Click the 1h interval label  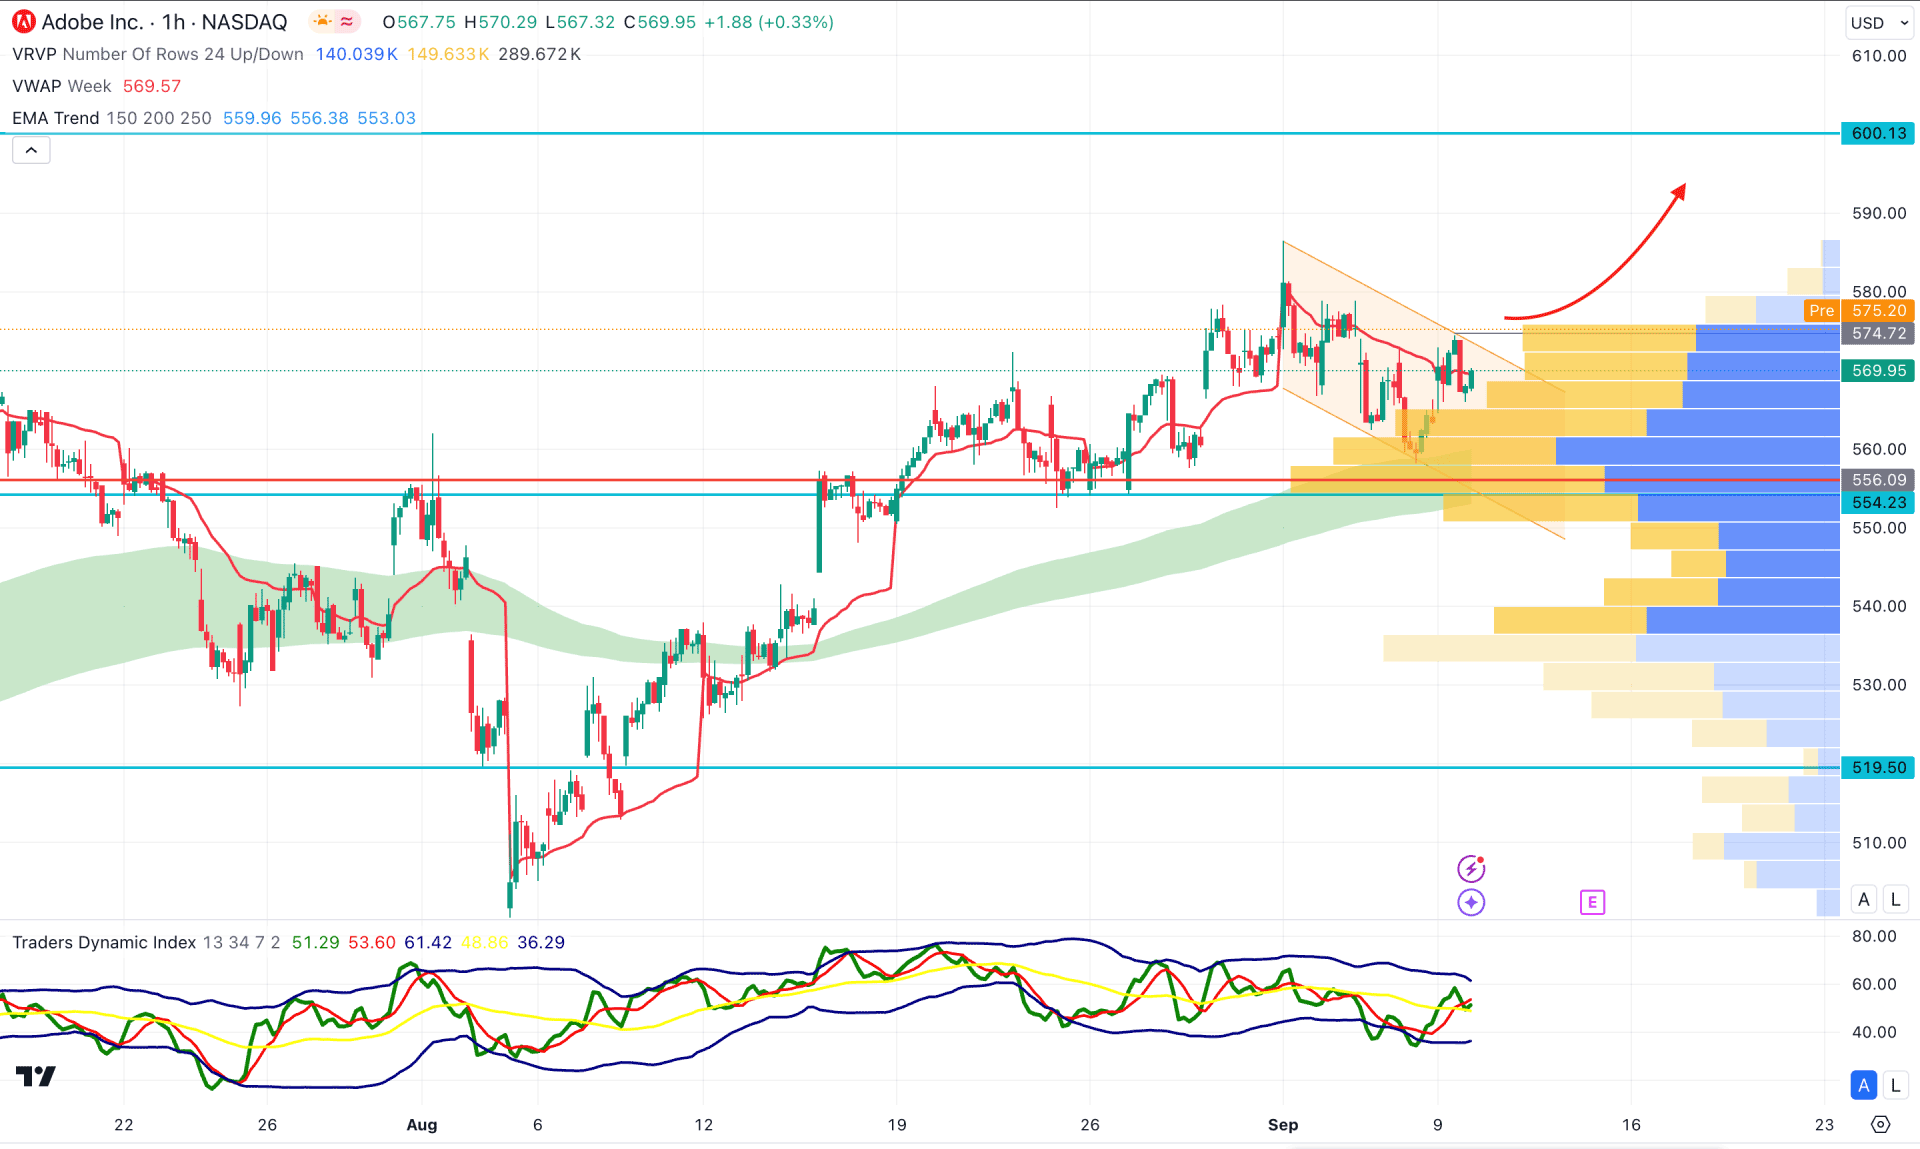pyautogui.click(x=174, y=22)
